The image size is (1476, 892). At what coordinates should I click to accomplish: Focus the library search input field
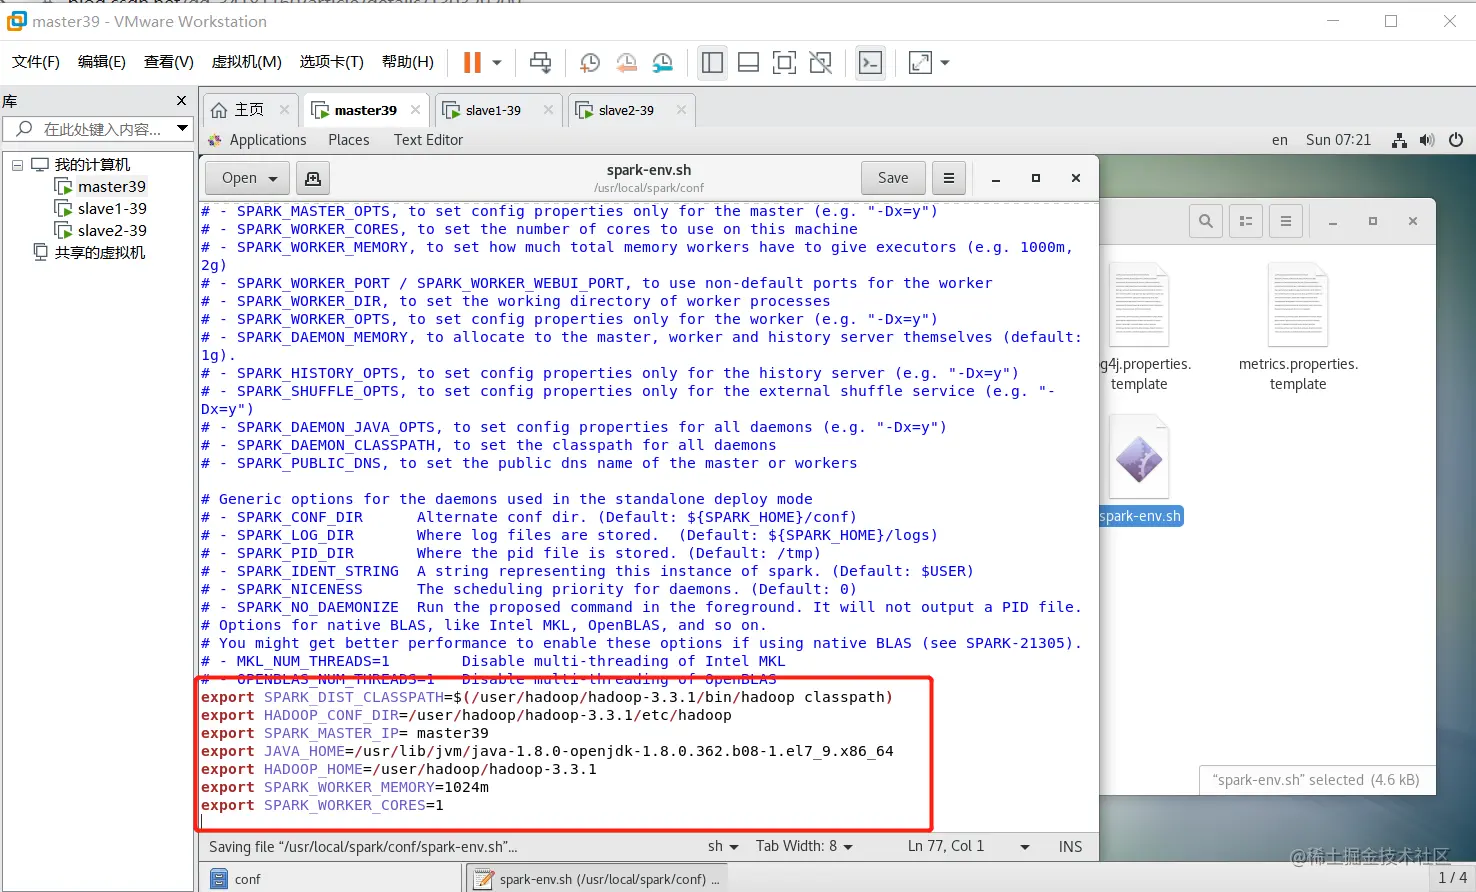(100, 129)
